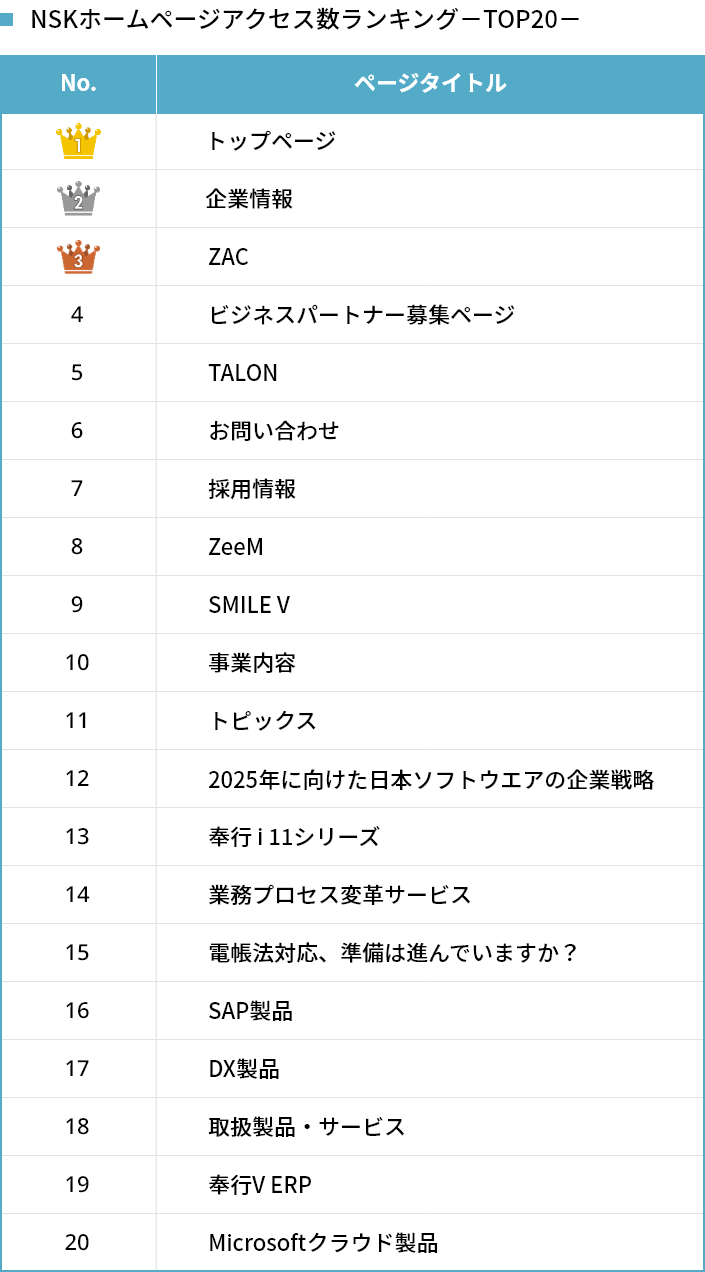
Task: Click the gold first-place crown icon
Action: (x=78, y=141)
